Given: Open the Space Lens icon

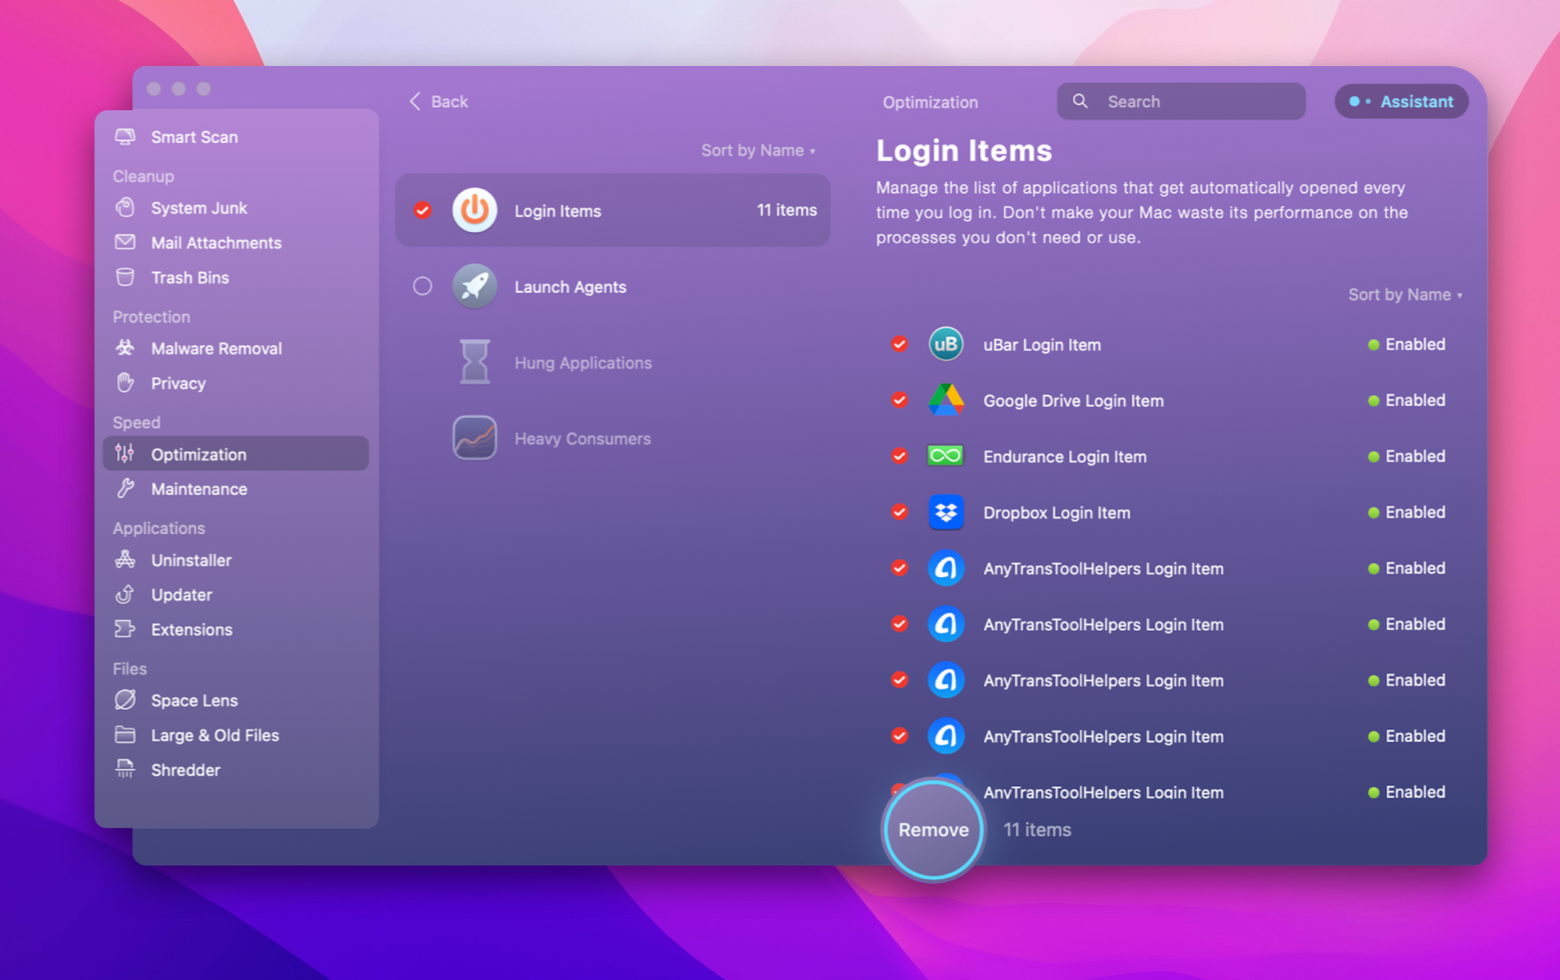Looking at the screenshot, I should pos(125,700).
